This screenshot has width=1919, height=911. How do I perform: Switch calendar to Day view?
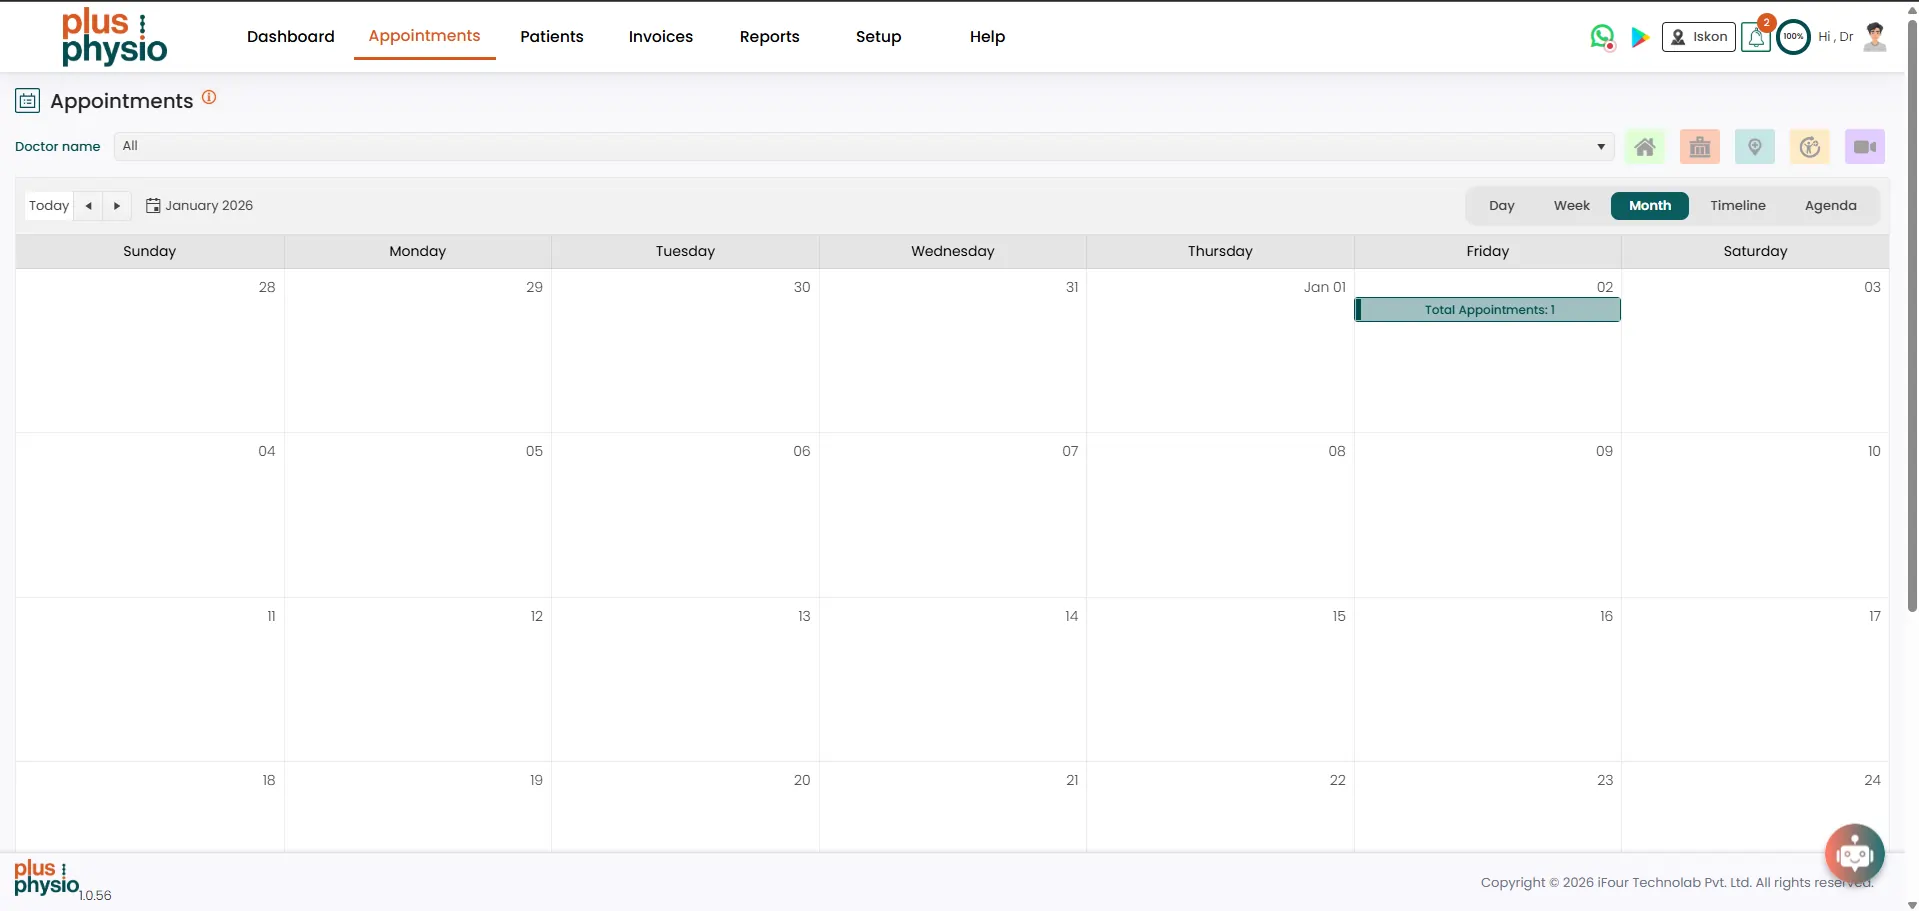click(1501, 205)
